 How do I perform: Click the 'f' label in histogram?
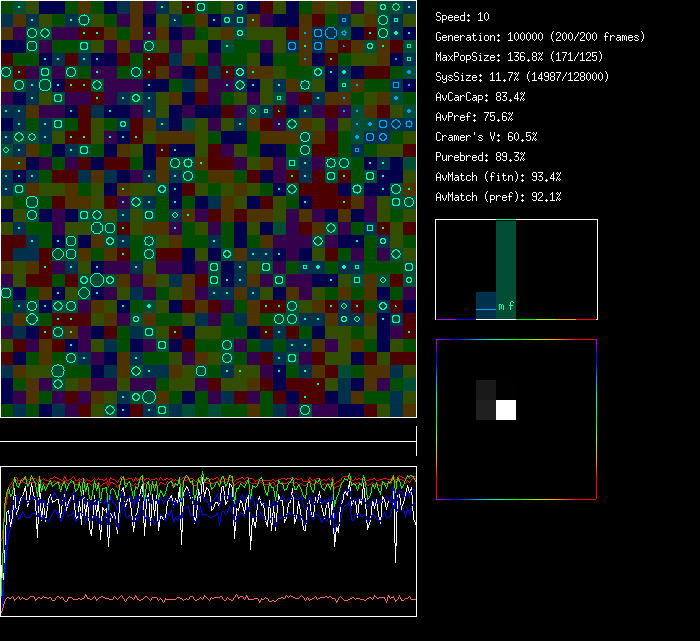pyautogui.click(x=511, y=306)
